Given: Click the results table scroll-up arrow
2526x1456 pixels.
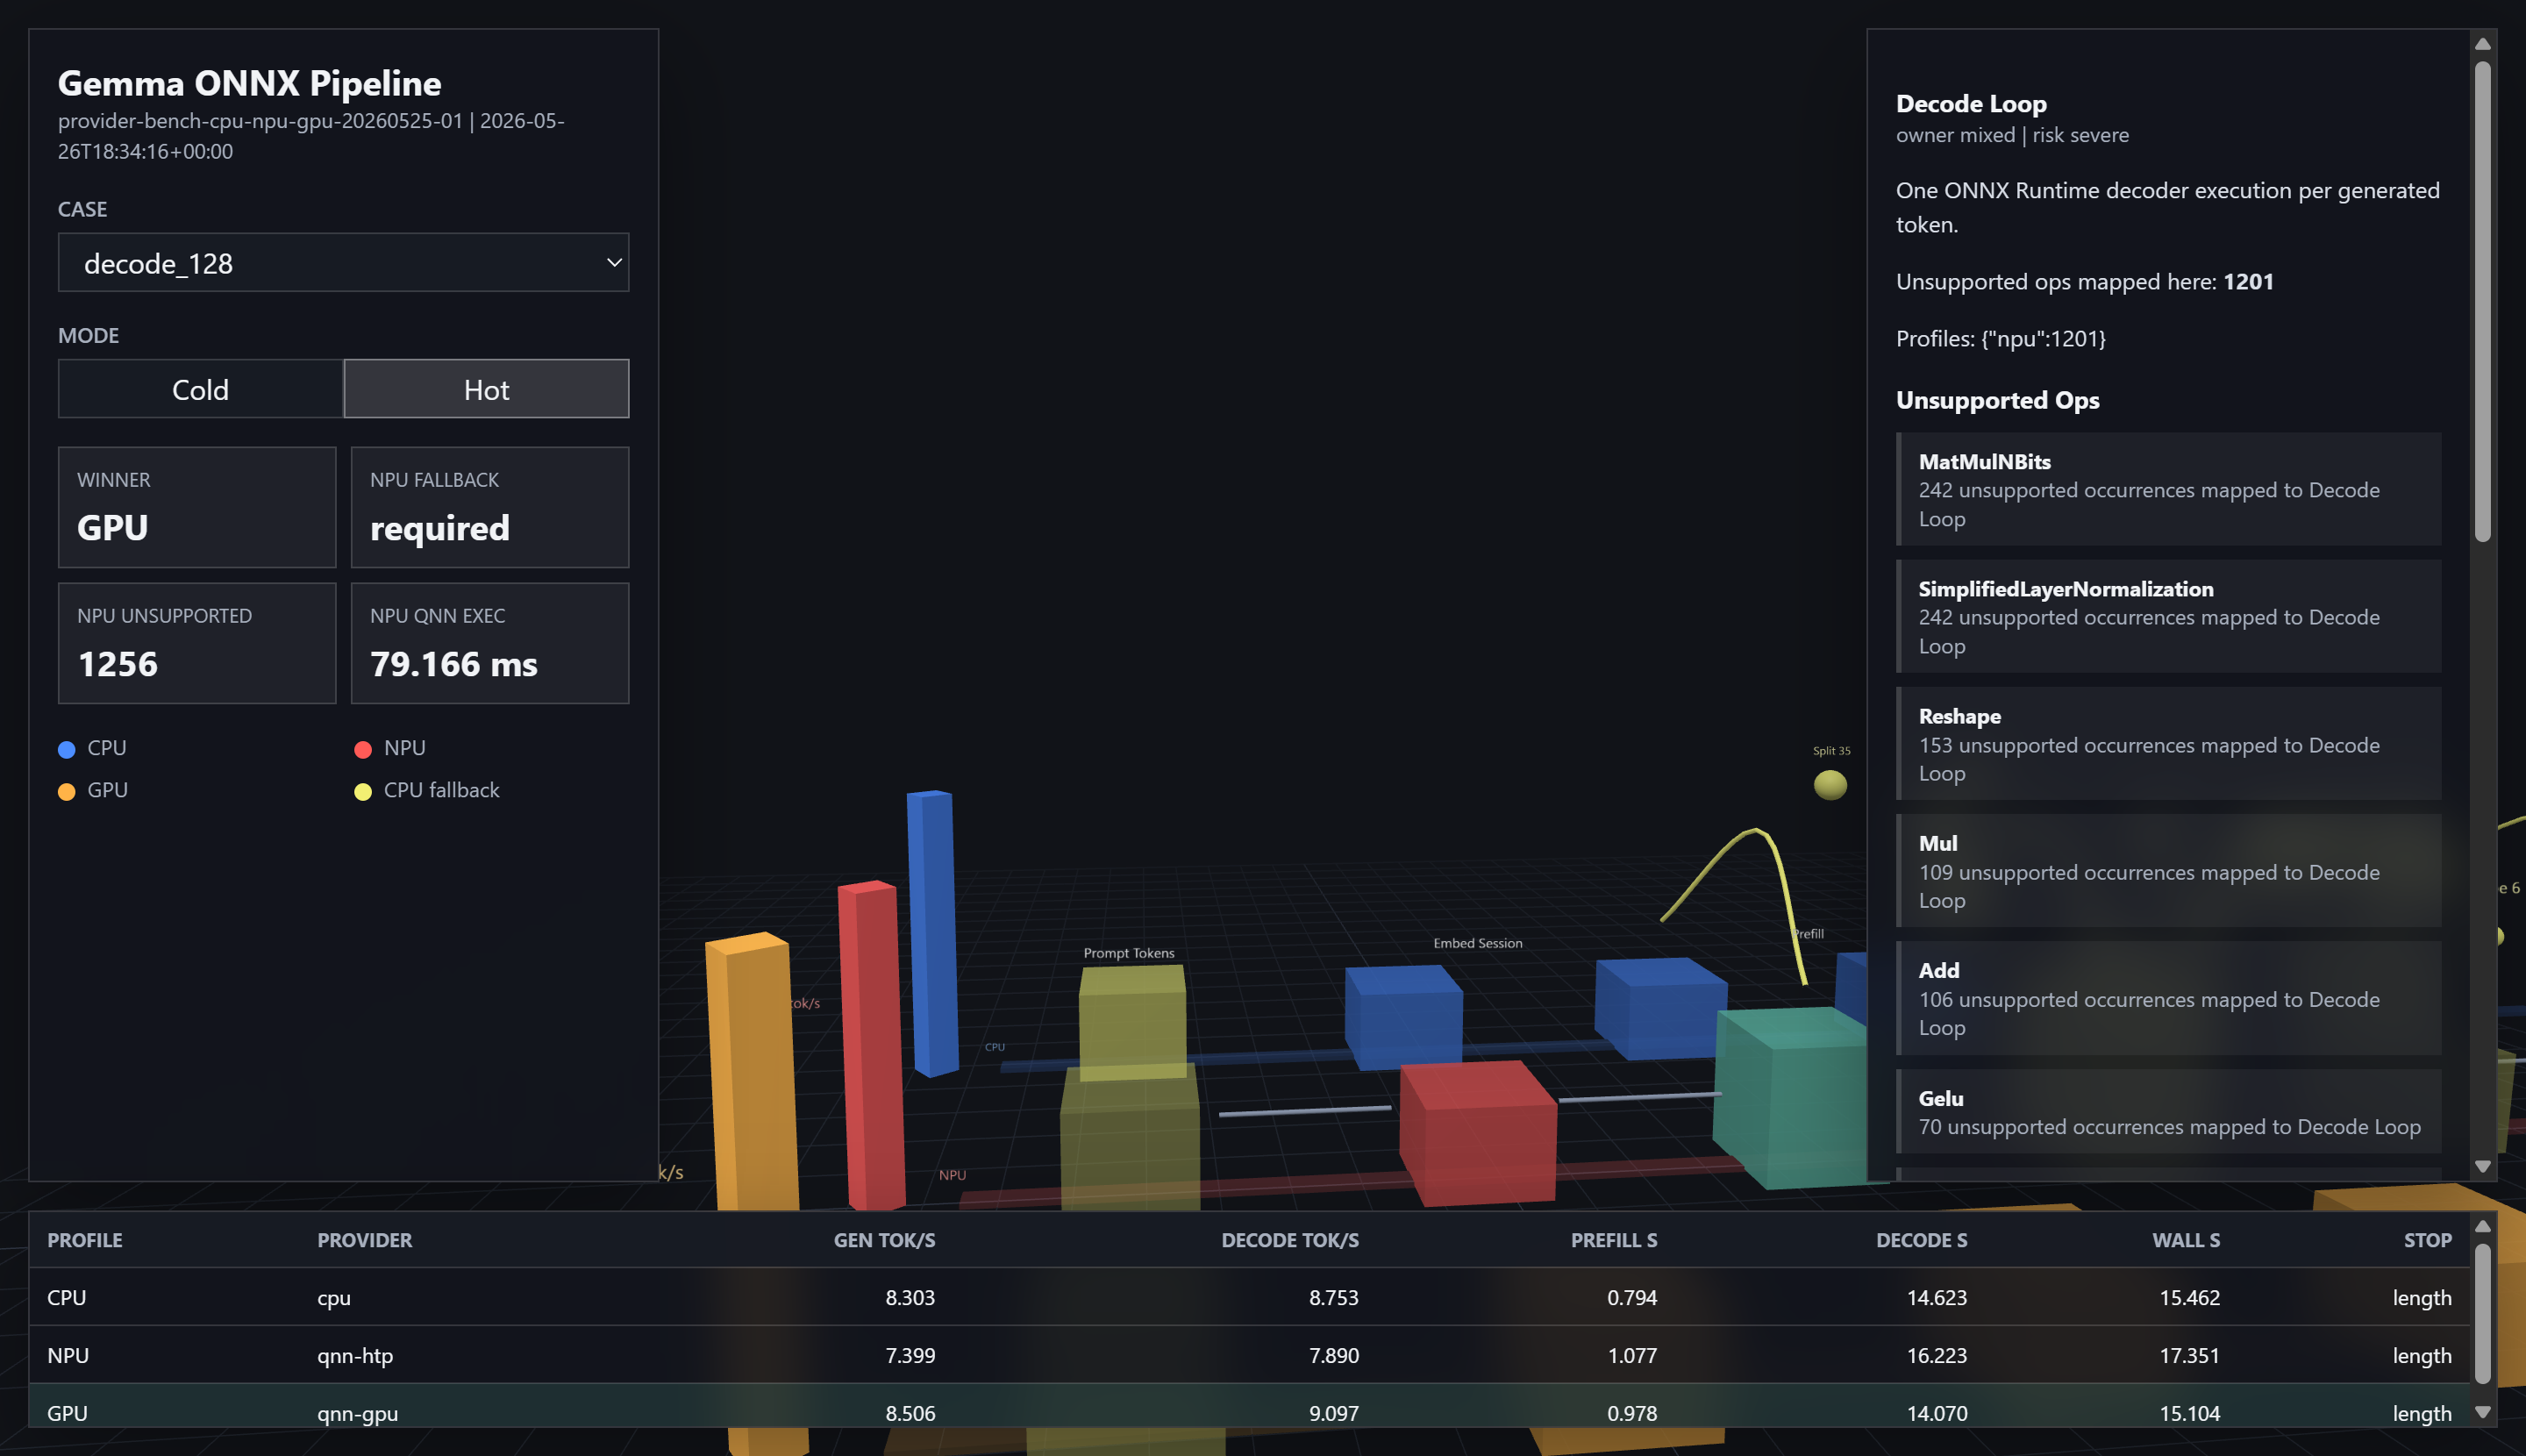Looking at the screenshot, I should (2482, 1226).
